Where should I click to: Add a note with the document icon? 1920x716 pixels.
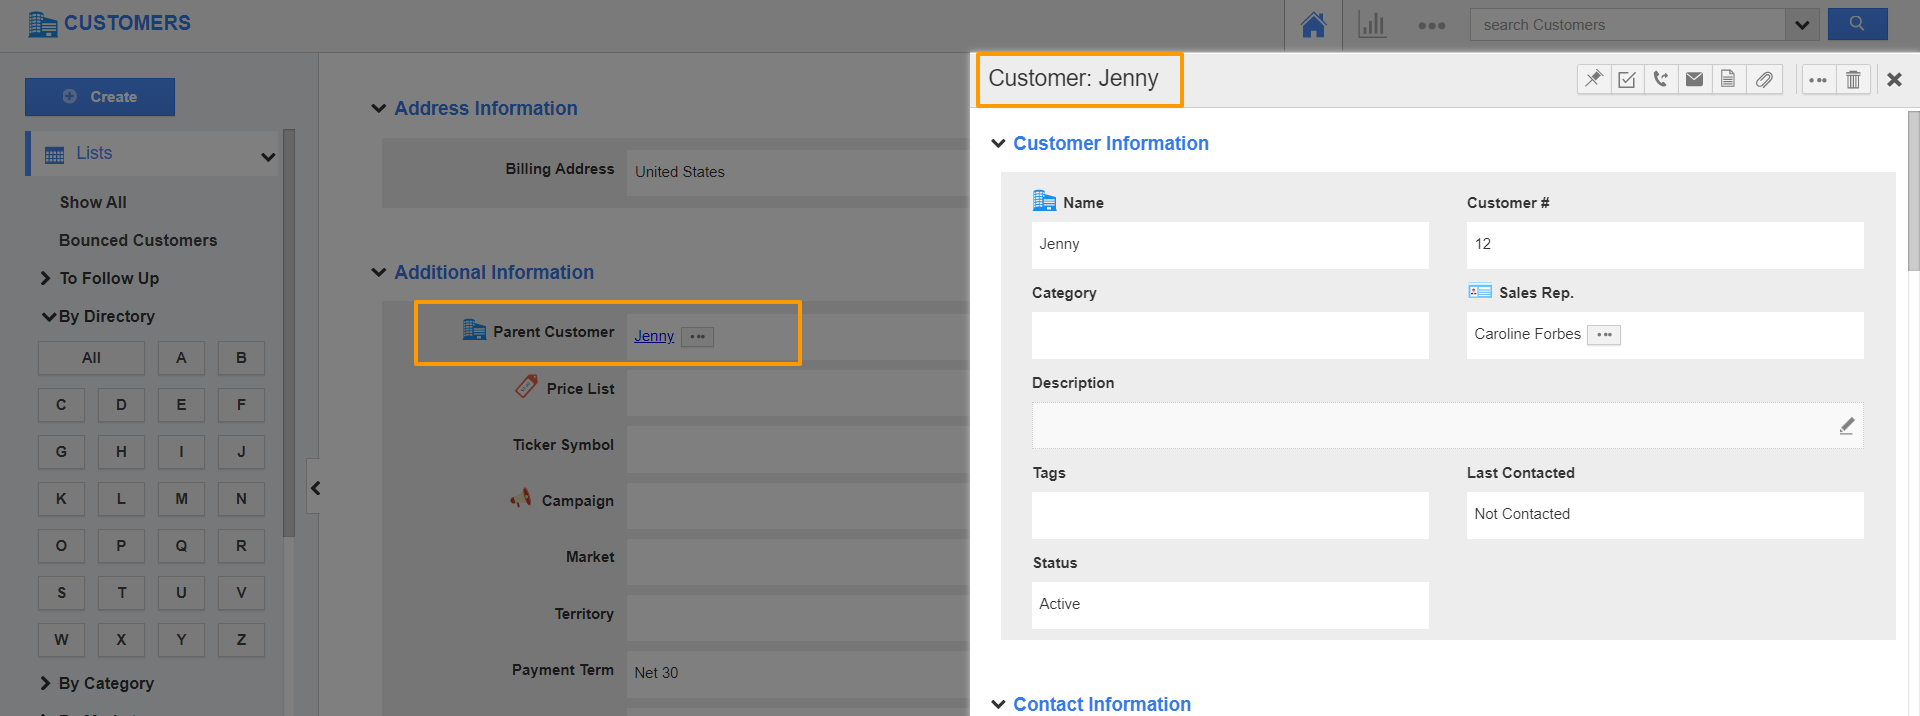click(1728, 79)
